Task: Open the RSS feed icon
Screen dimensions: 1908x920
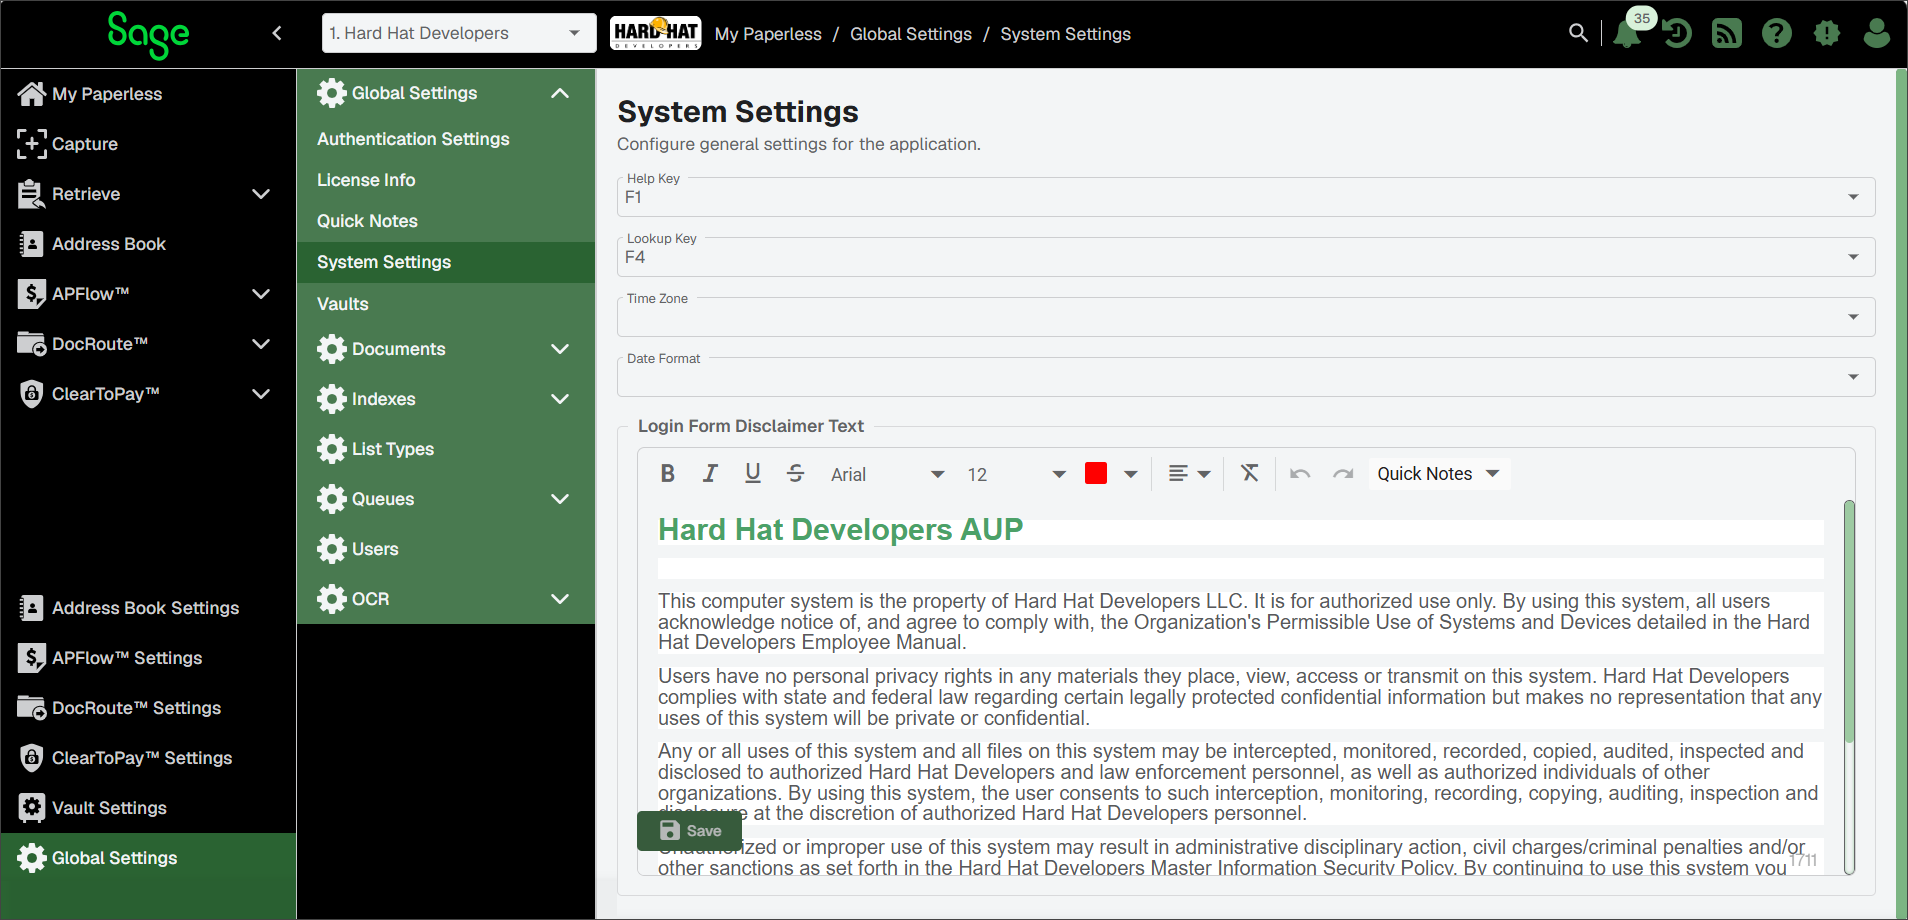Action: click(x=1727, y=34)
